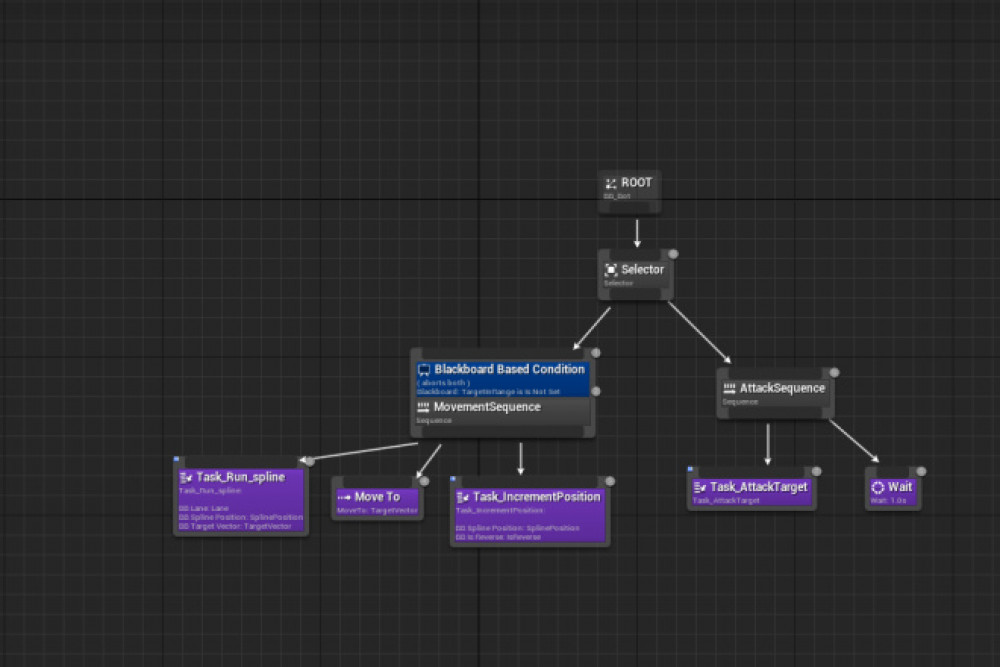Click execution index badge on Selector
Screen dimensions: 1000x667
[x=673, y=254]
